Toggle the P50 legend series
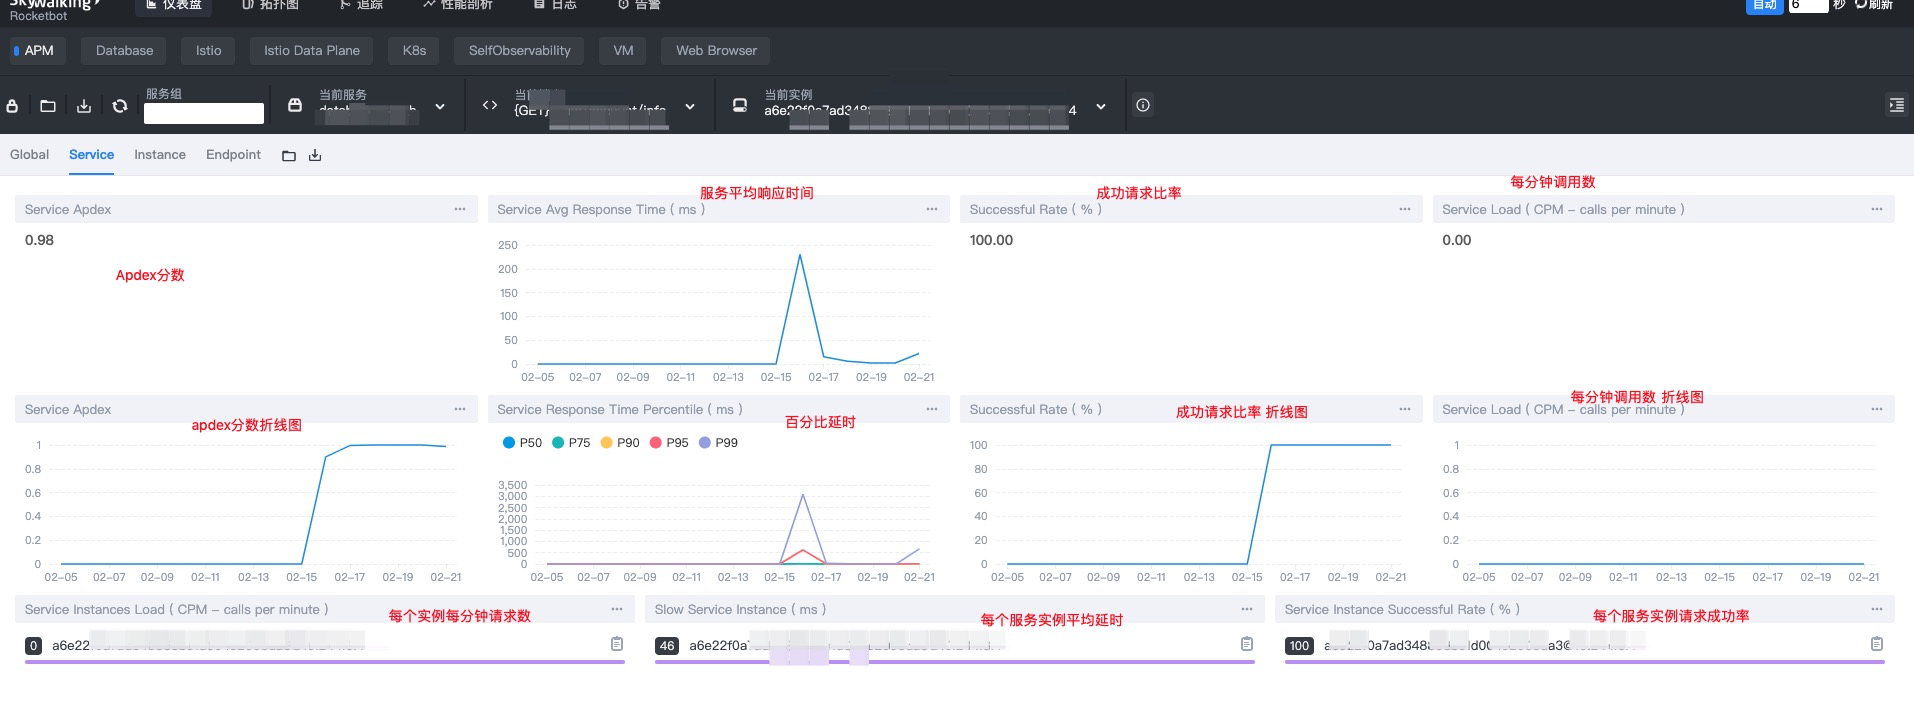 (x=522, y=443)
